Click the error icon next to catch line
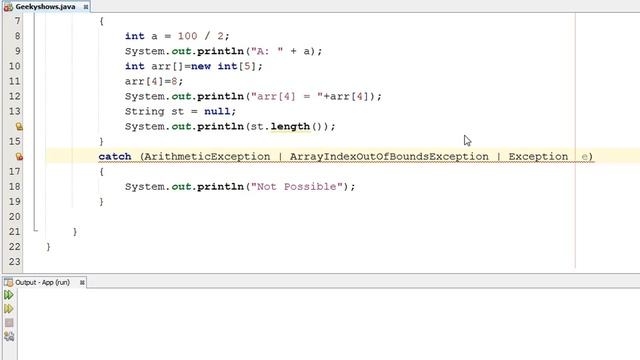Viewport: 640px width, 360px height. click(19, 156)
